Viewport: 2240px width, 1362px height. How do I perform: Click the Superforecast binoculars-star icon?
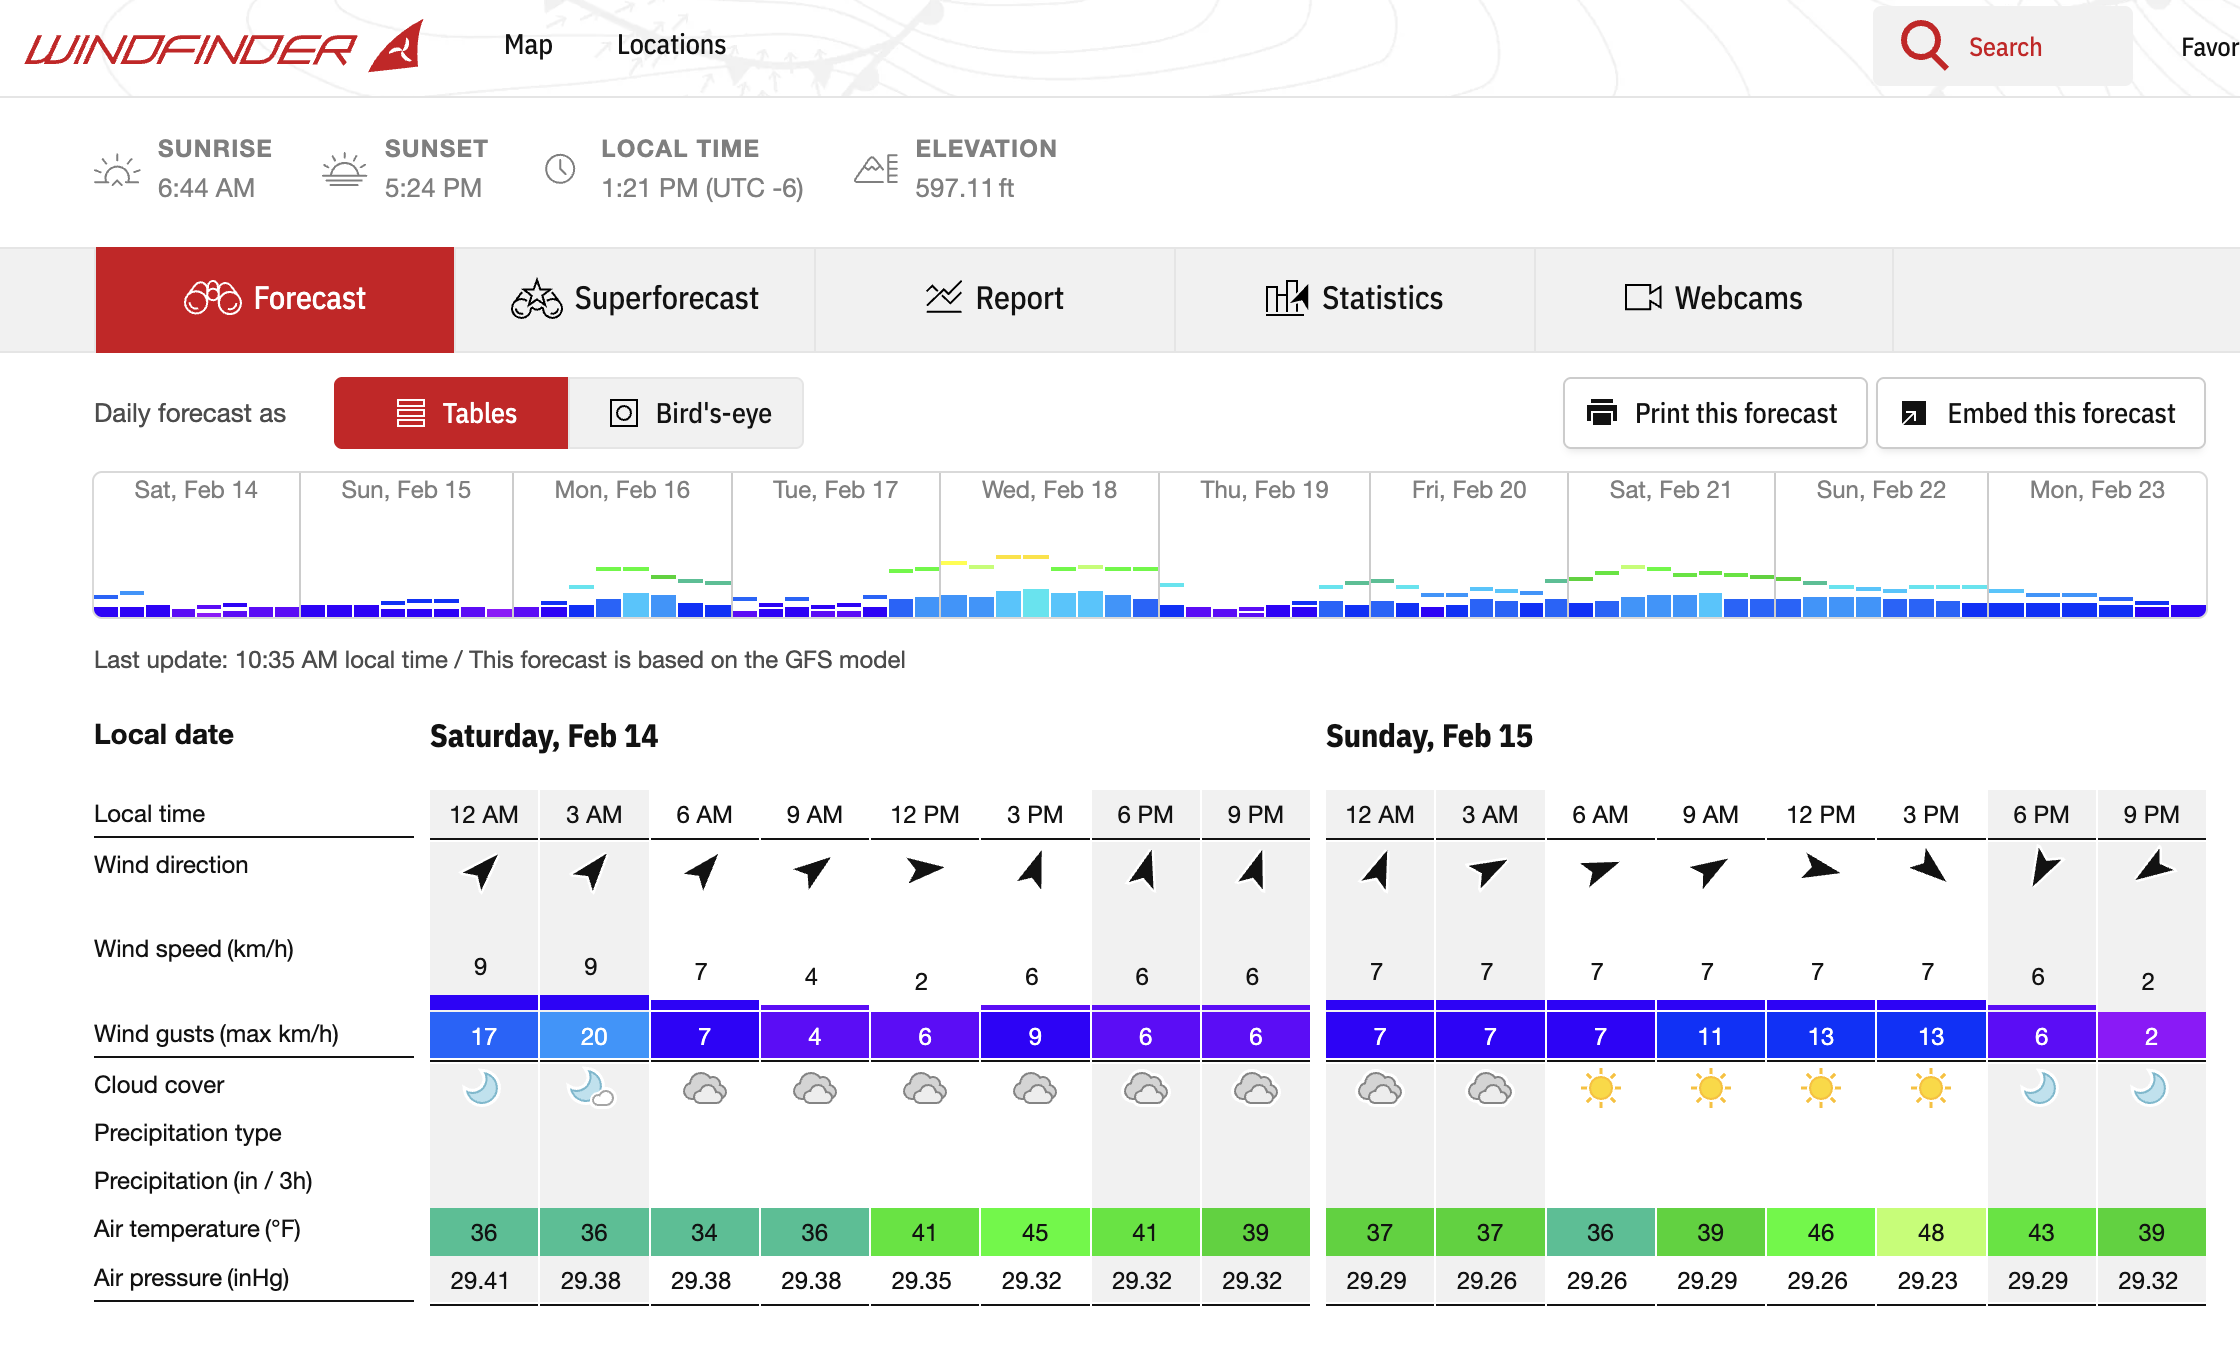coord(537,298)
